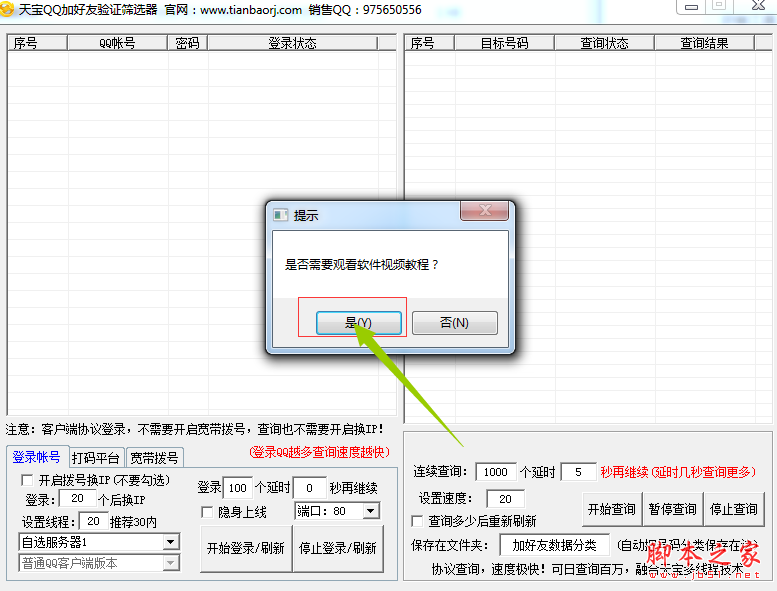Click the 设置线程 input field
The height and width of the screenshot is (591, 777).
pyautogui.click(x=94, y=521)
